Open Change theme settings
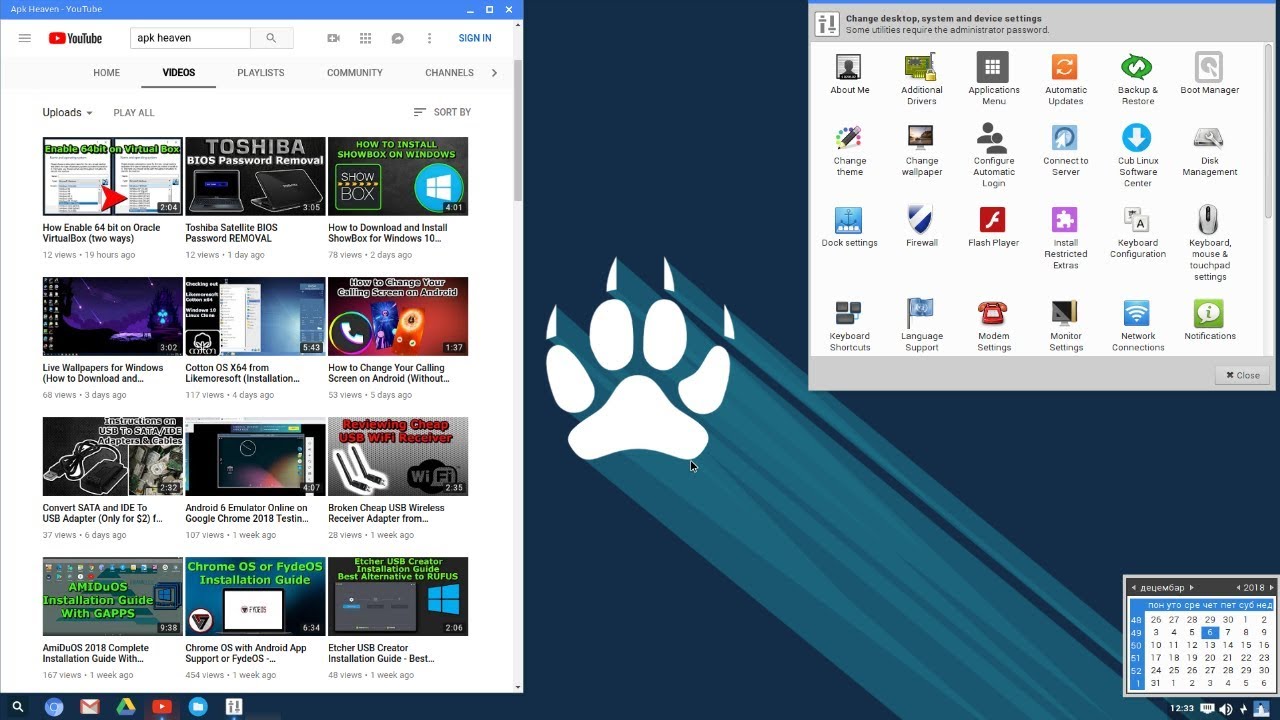The image size is (1280, 720). click(849, 150)
